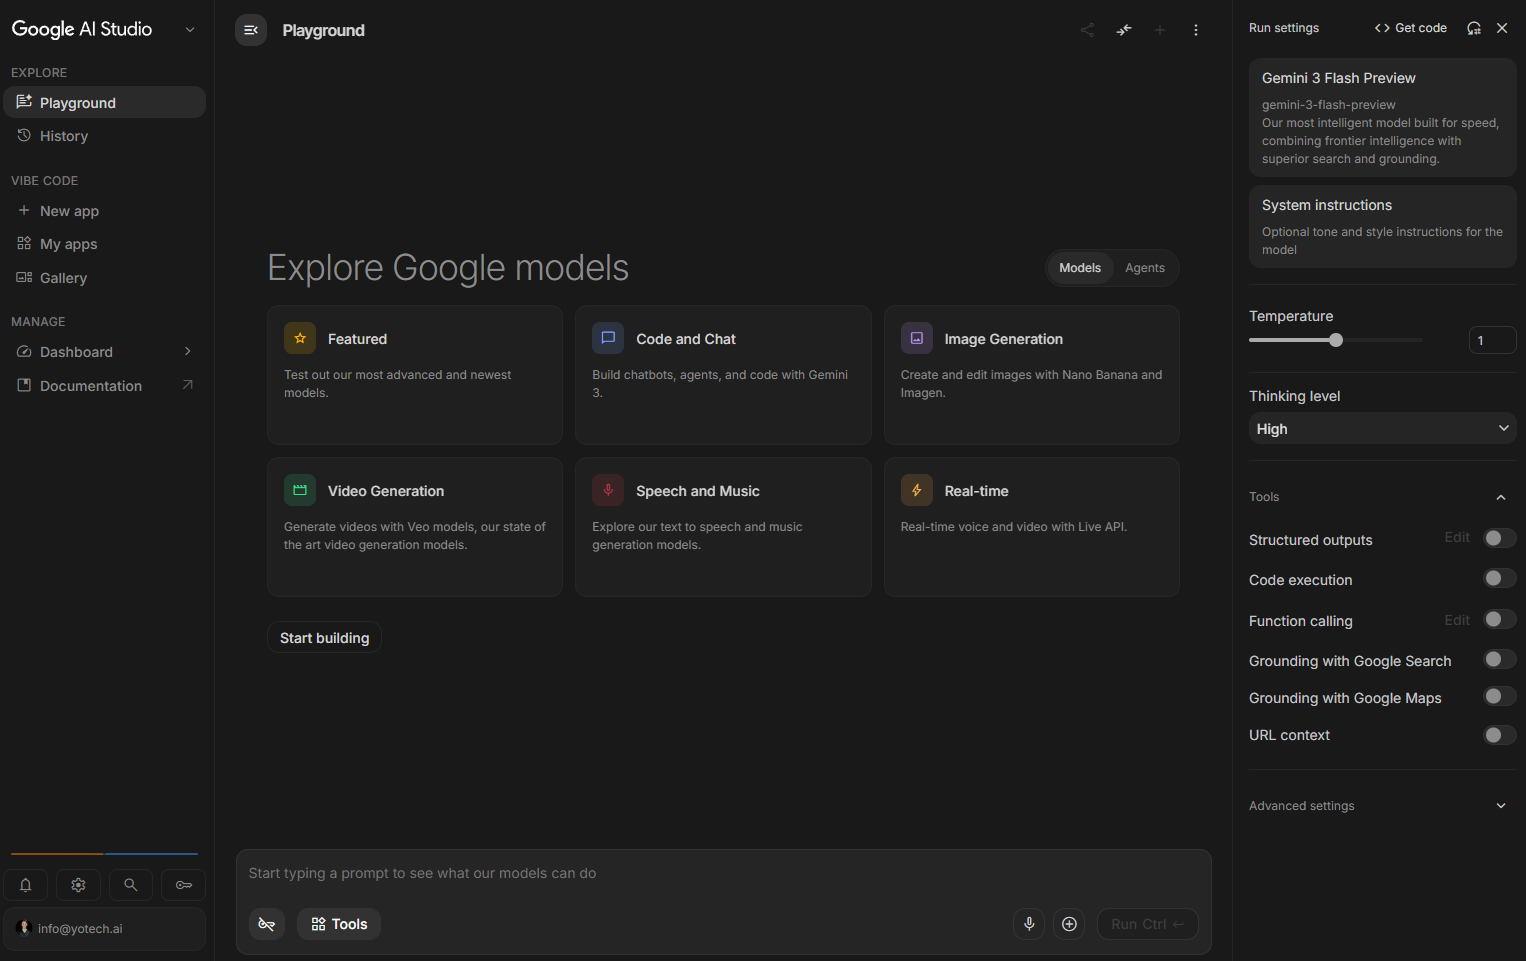Click the Dashboard sidebar item
This screenshot has height=961, width=1526.
click(x=105, y=352)
